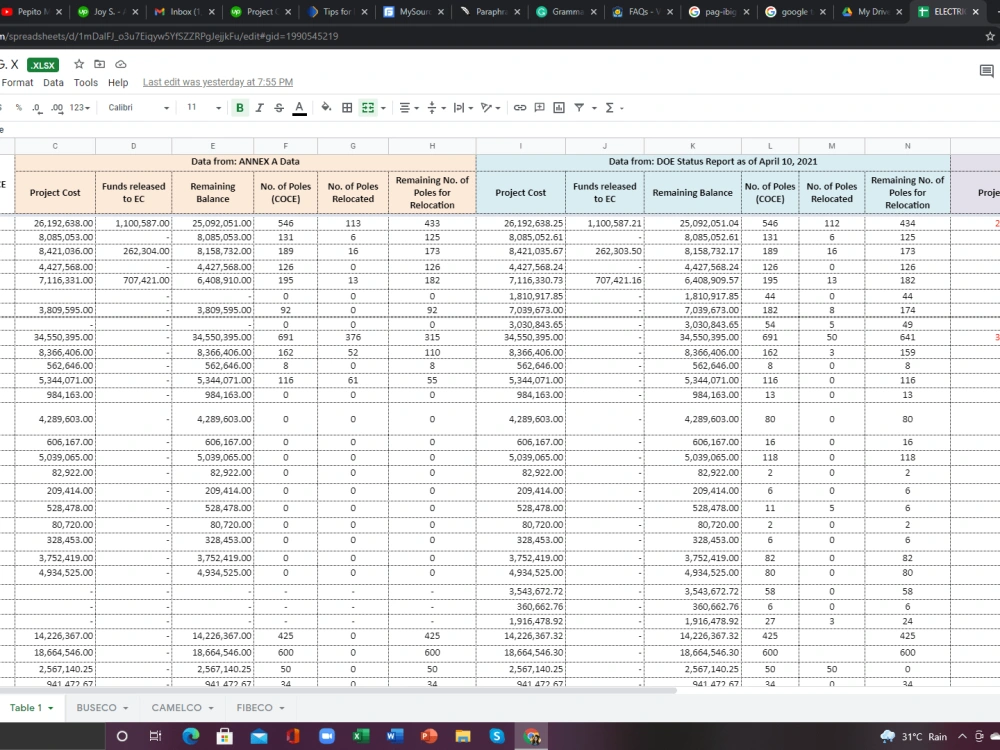1000x750 pixels.
Task: Decrease decimal places
Action: pyautogui.click(x=37, y=108)
